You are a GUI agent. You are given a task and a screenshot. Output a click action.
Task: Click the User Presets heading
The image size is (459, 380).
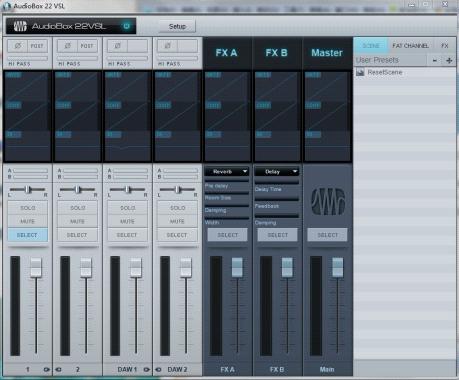[377, 60]
